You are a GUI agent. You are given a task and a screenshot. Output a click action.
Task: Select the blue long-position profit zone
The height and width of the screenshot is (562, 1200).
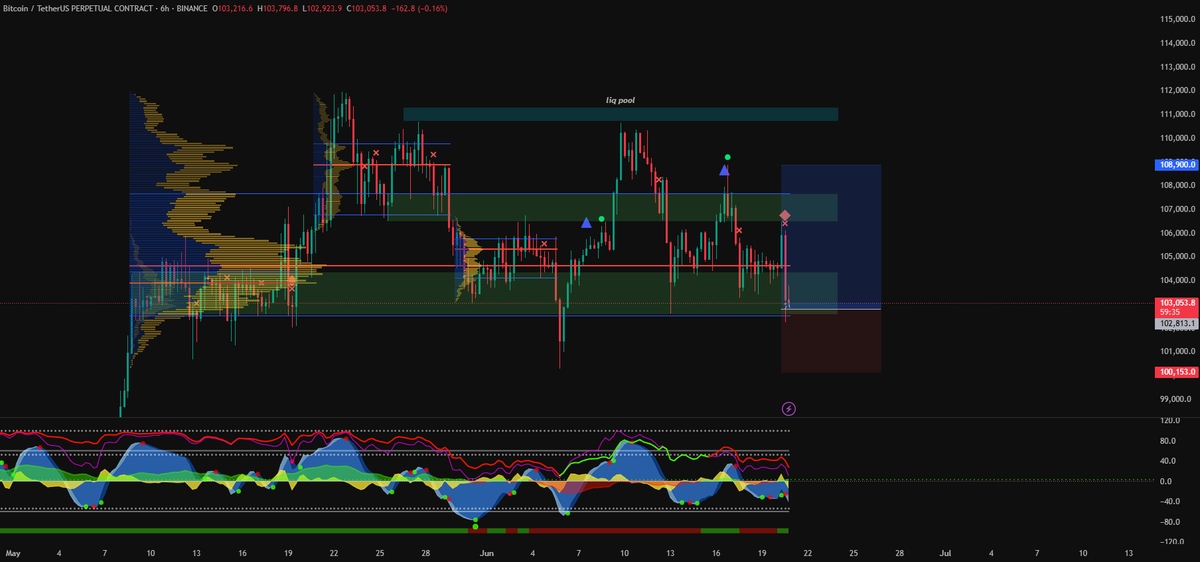(x=831, y=237)
